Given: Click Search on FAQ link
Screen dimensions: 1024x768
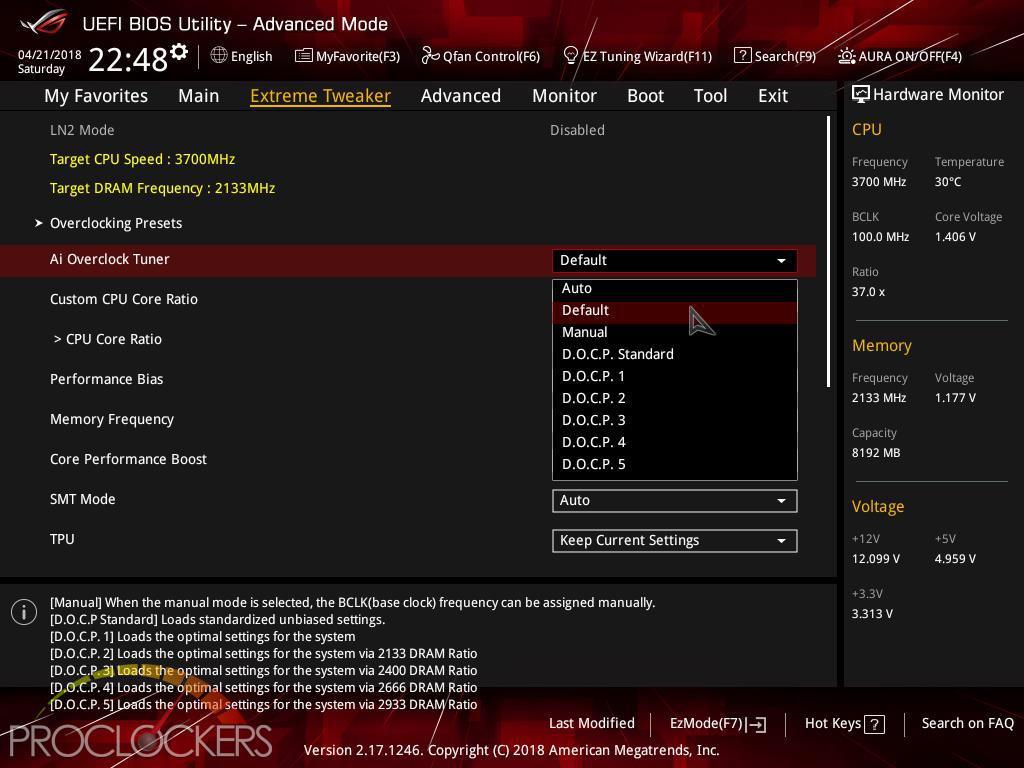Looking at the screenshot, I should click(x=967, y=724).
